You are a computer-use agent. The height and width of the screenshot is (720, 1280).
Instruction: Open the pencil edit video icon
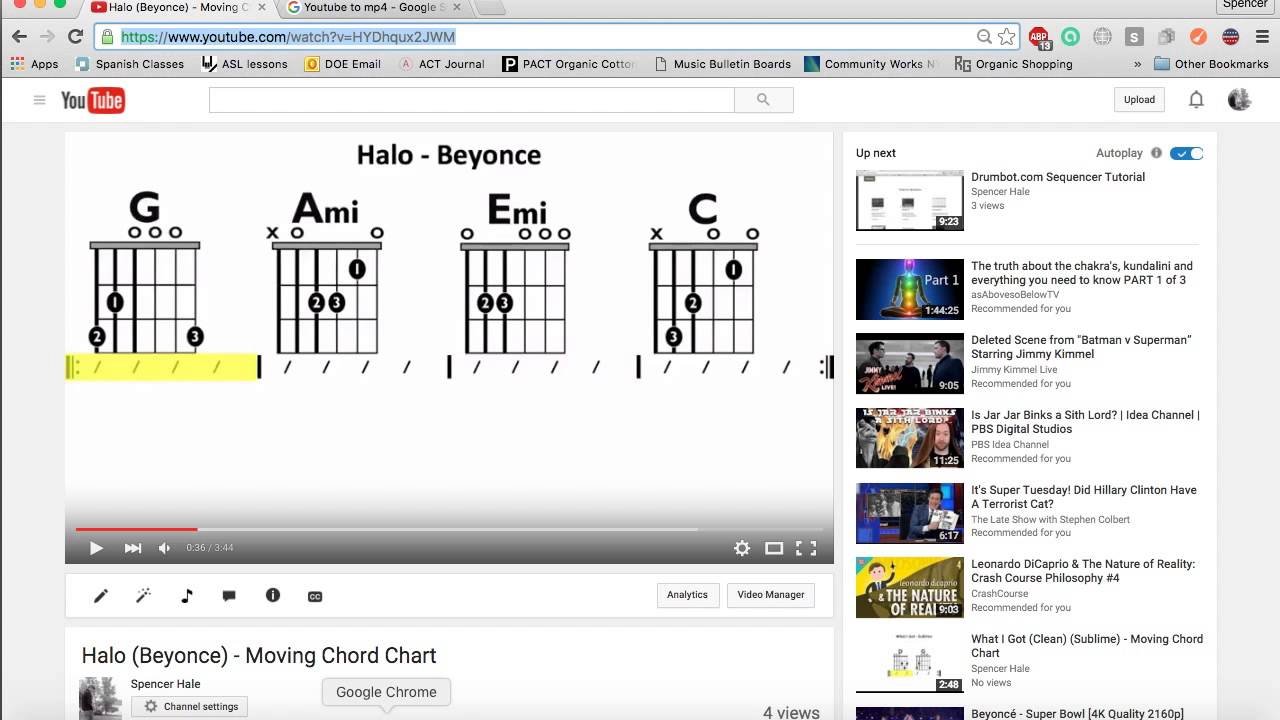pyautogui.click(x=101, y=596)
